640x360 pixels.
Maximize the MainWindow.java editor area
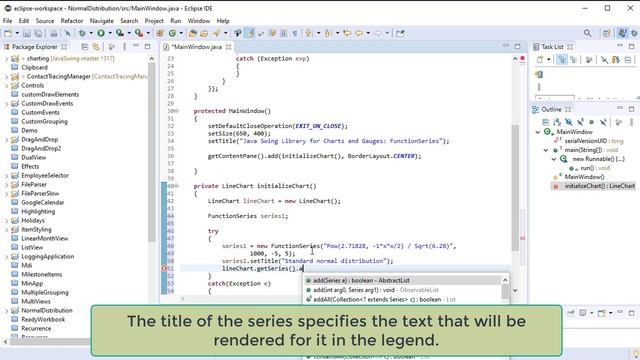518,47
